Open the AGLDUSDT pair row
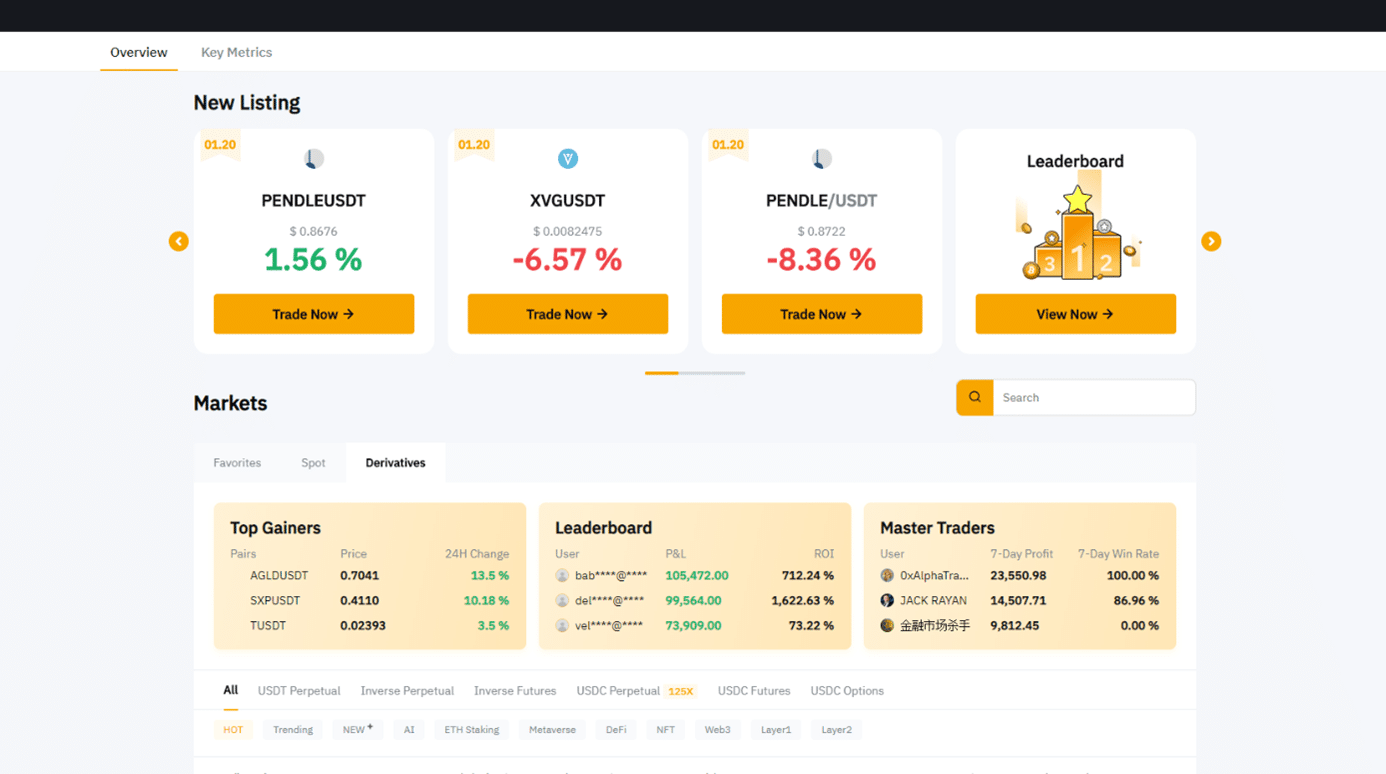The image size is (1386, 774). [369, 576]
